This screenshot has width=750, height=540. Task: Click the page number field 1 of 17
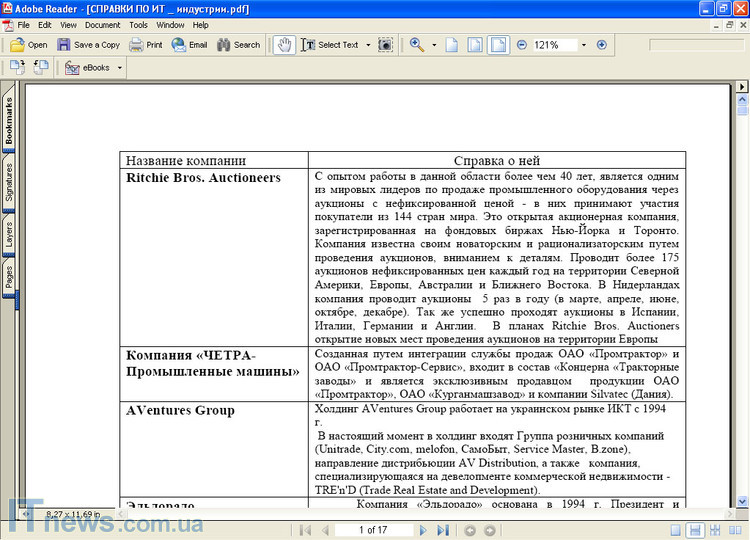click(374, 530)
